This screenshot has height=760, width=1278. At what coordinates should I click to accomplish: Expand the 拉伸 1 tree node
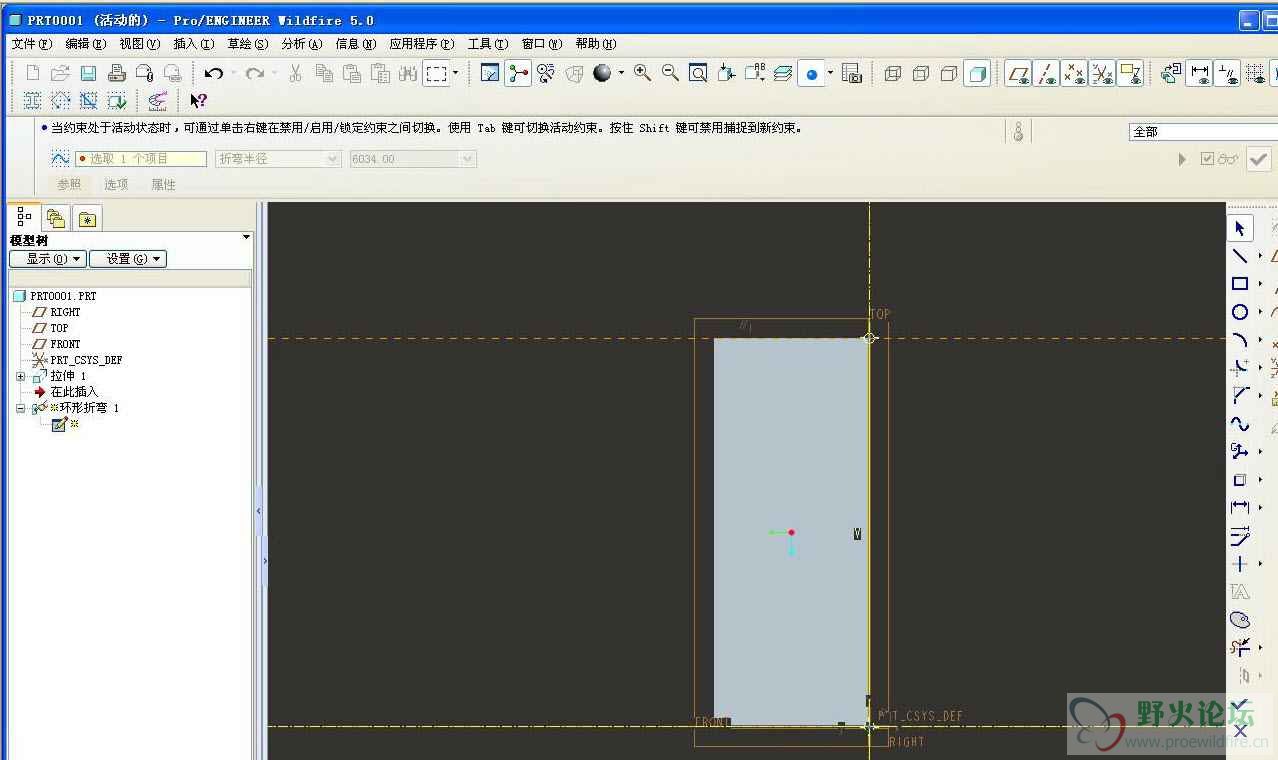tap(21, 376)
